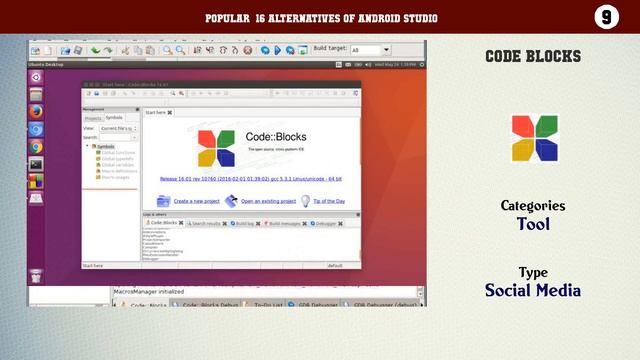Select Macro definitions in the symbols tree

coord(117,171)
